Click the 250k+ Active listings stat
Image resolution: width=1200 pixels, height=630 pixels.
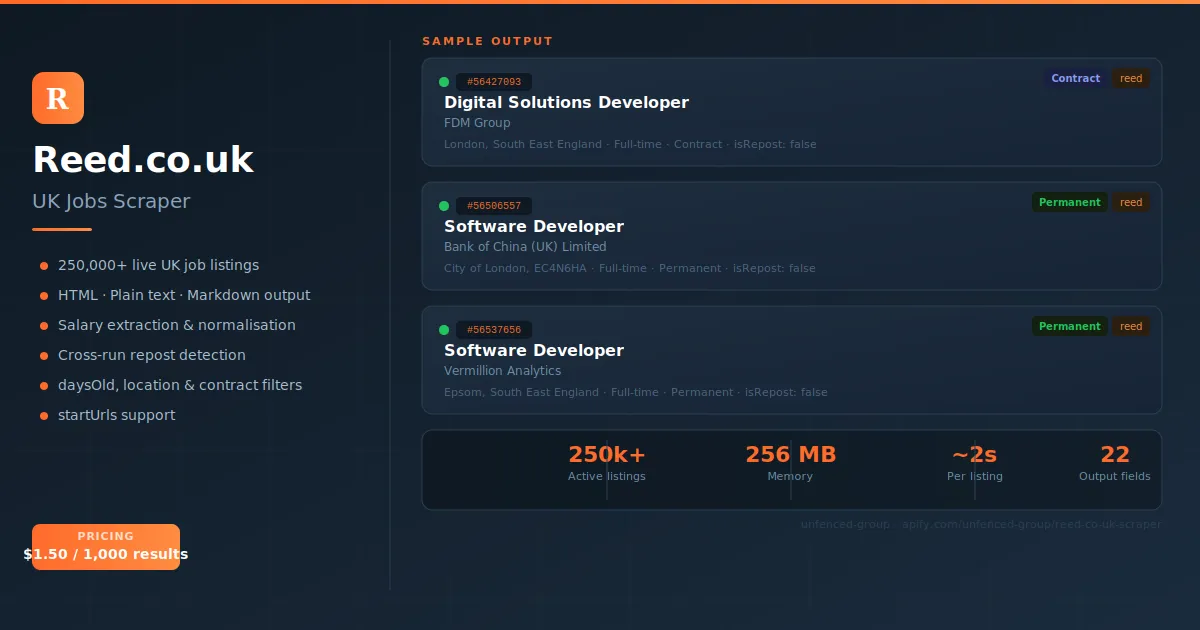pyautogui.click(x=607, y=464)
